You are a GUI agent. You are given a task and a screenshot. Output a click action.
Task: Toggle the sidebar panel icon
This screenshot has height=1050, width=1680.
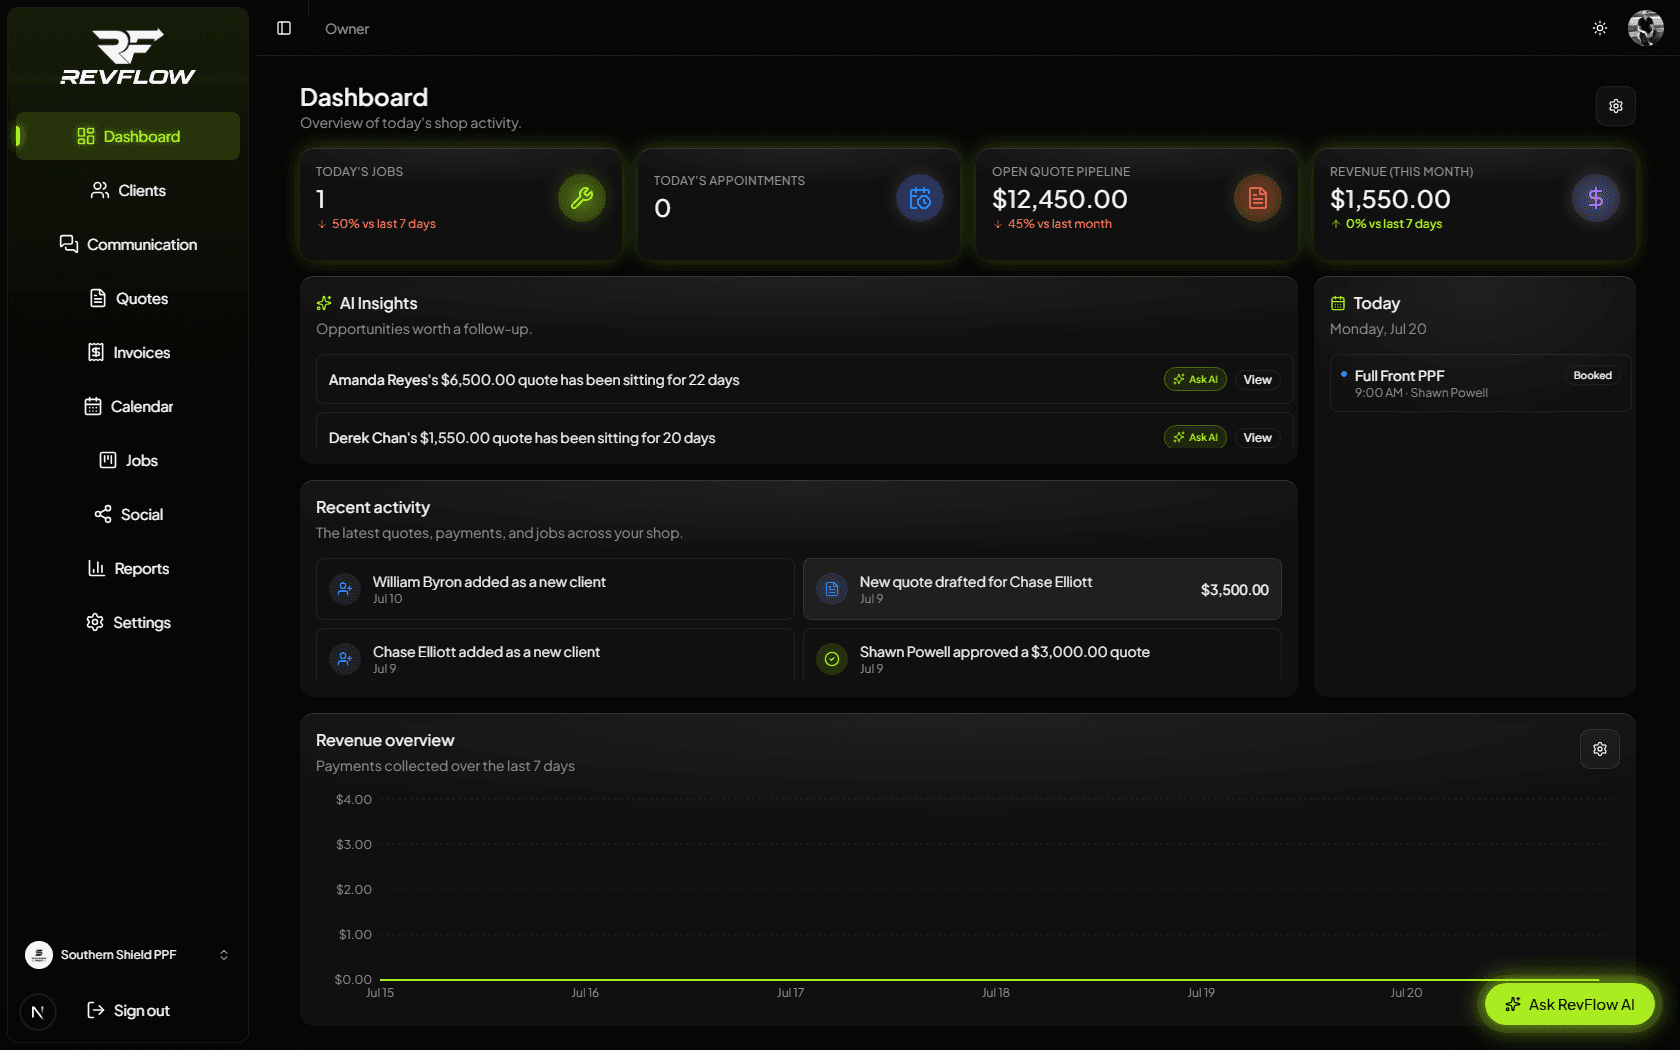point(284,28)
